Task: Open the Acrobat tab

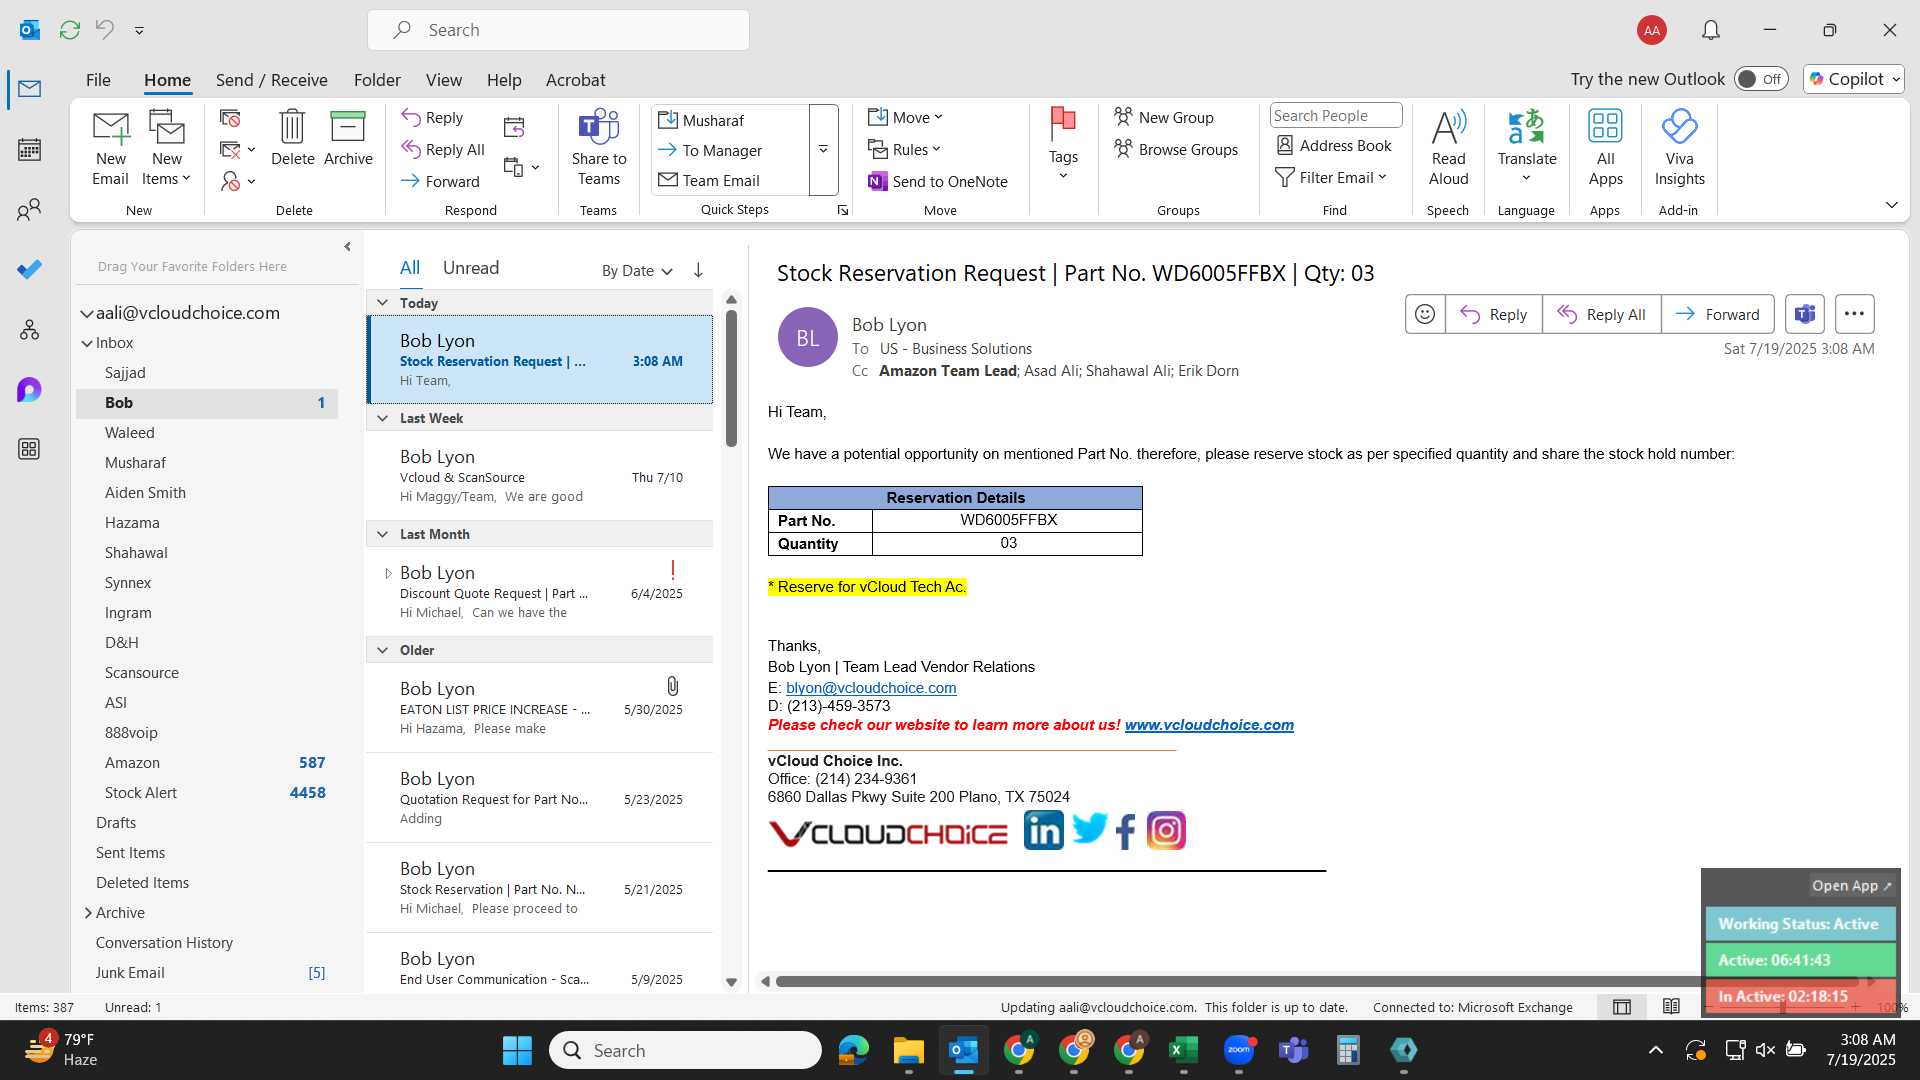Action: pyautogui.click(x=575, y=80)
